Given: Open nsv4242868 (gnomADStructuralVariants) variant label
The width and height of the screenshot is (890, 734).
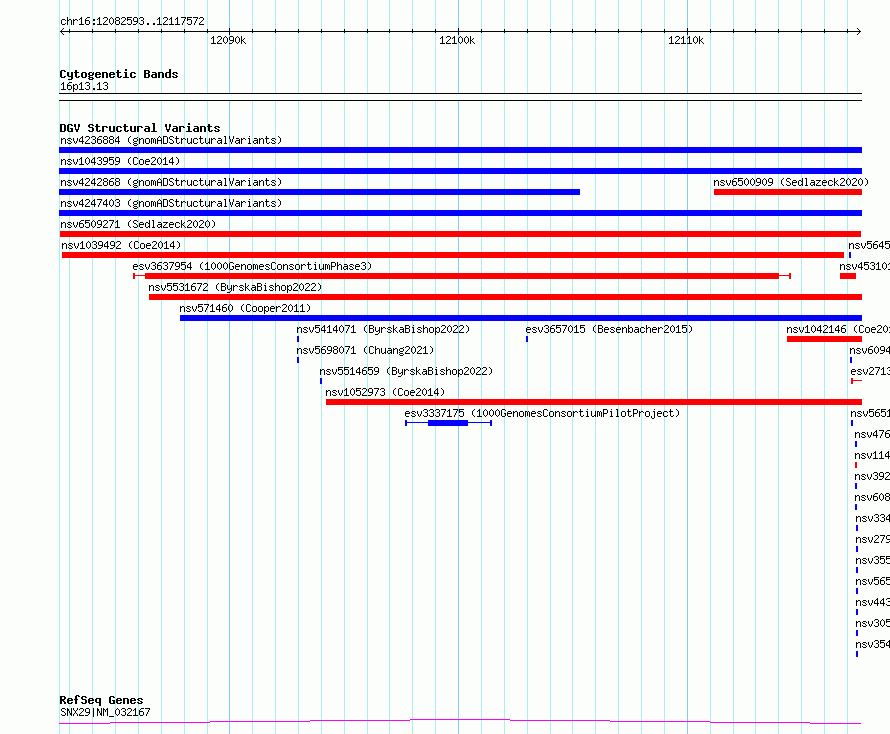Looking at the screenshot, I should click(x=171, y=182).
